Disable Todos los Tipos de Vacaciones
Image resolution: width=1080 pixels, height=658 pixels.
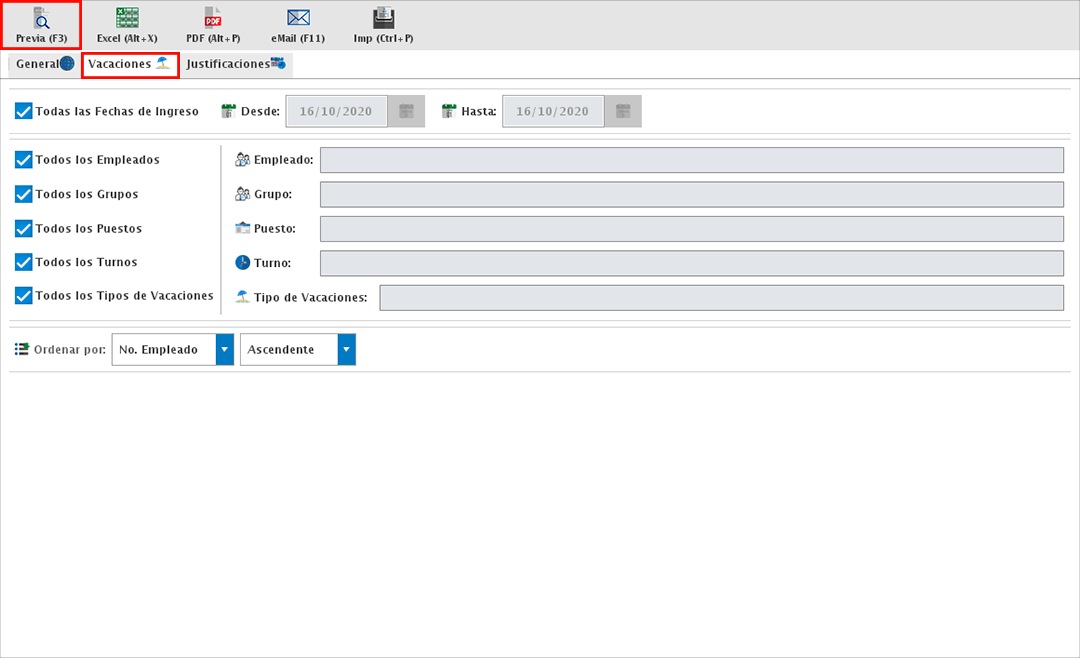[x=24, y=296]
